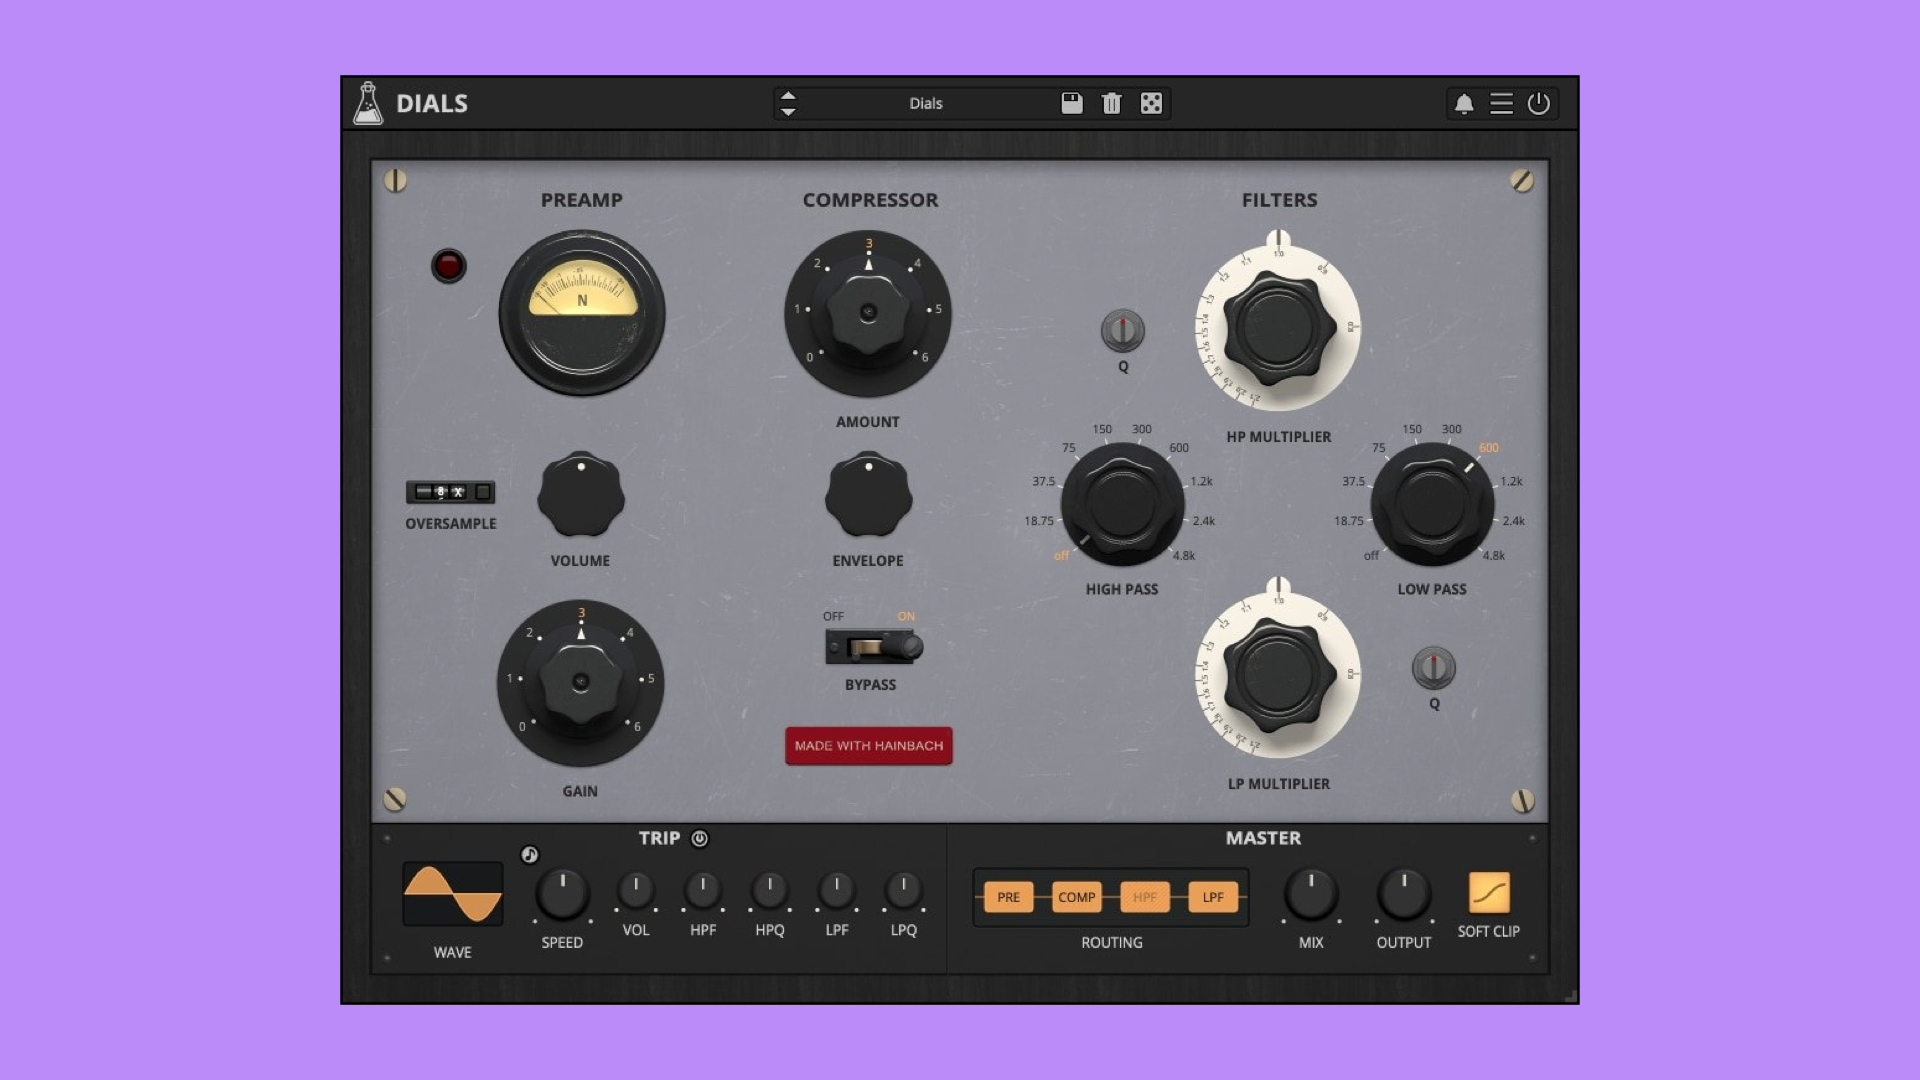The height and width of the screenshot is (1080, 1920).
Task: Click the power icon in the top right
Action: (1537, 103)
